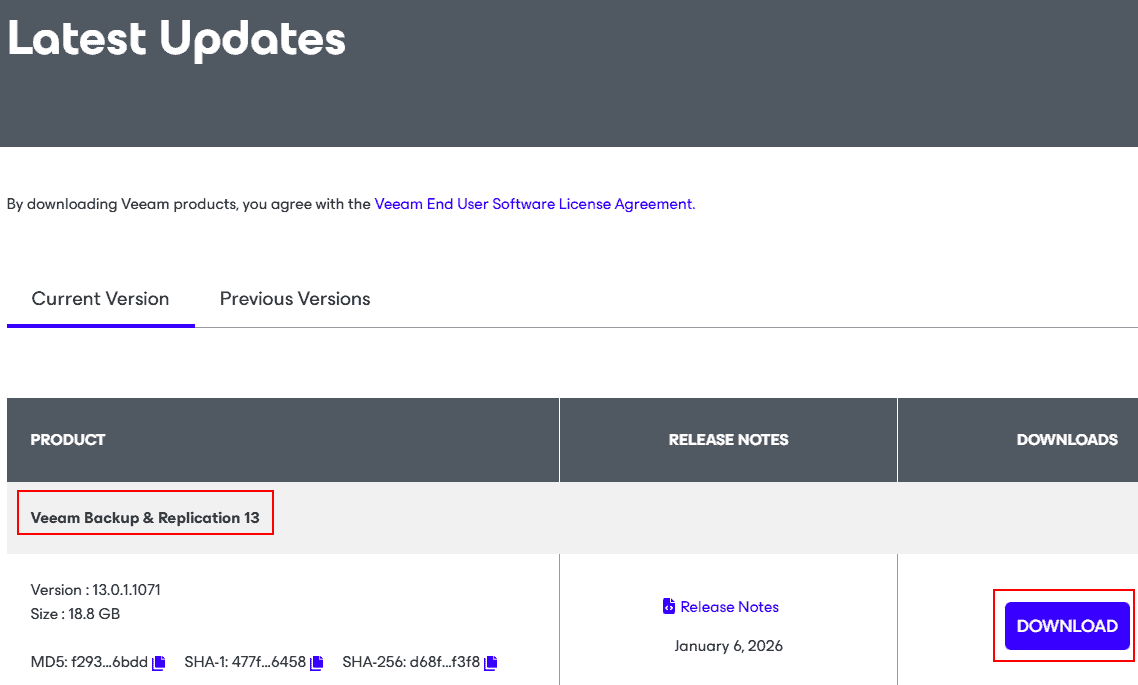This screenshot has height=685, width=1138.
Task: Click the Size : 18.8 GB text
Action: pos(75,614)
